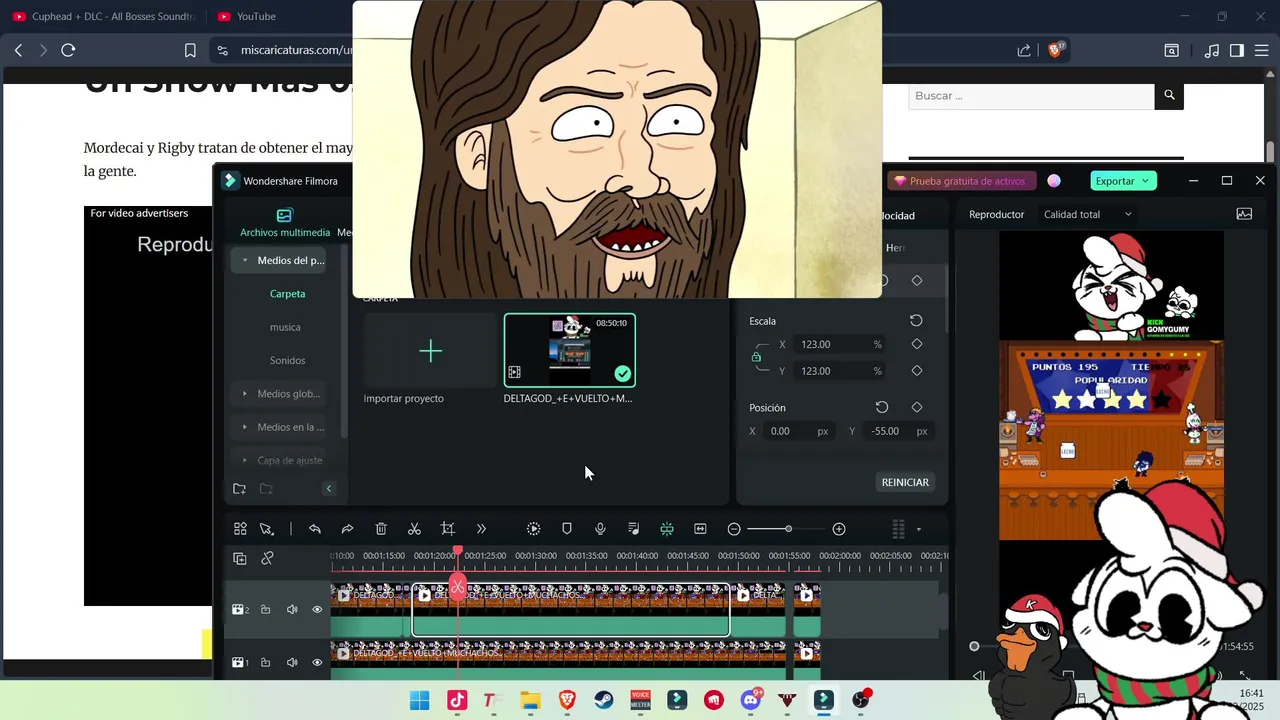Image resolution: width=1280 pixels, height=720 pixels.
Task: Lock video track 2 padlock icon
Action: [266, 610]
